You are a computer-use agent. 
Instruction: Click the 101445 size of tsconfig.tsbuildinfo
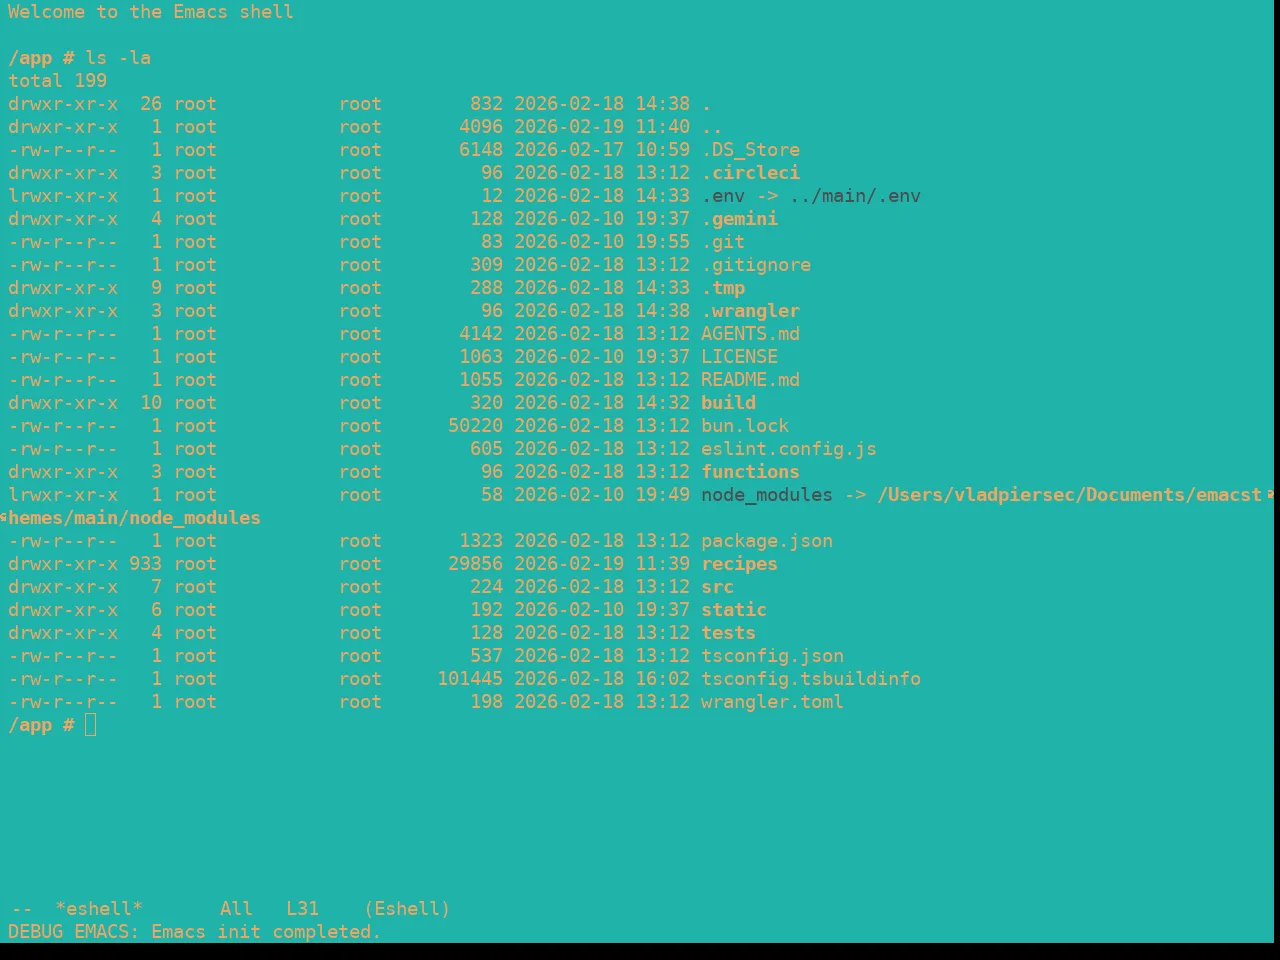470,679
